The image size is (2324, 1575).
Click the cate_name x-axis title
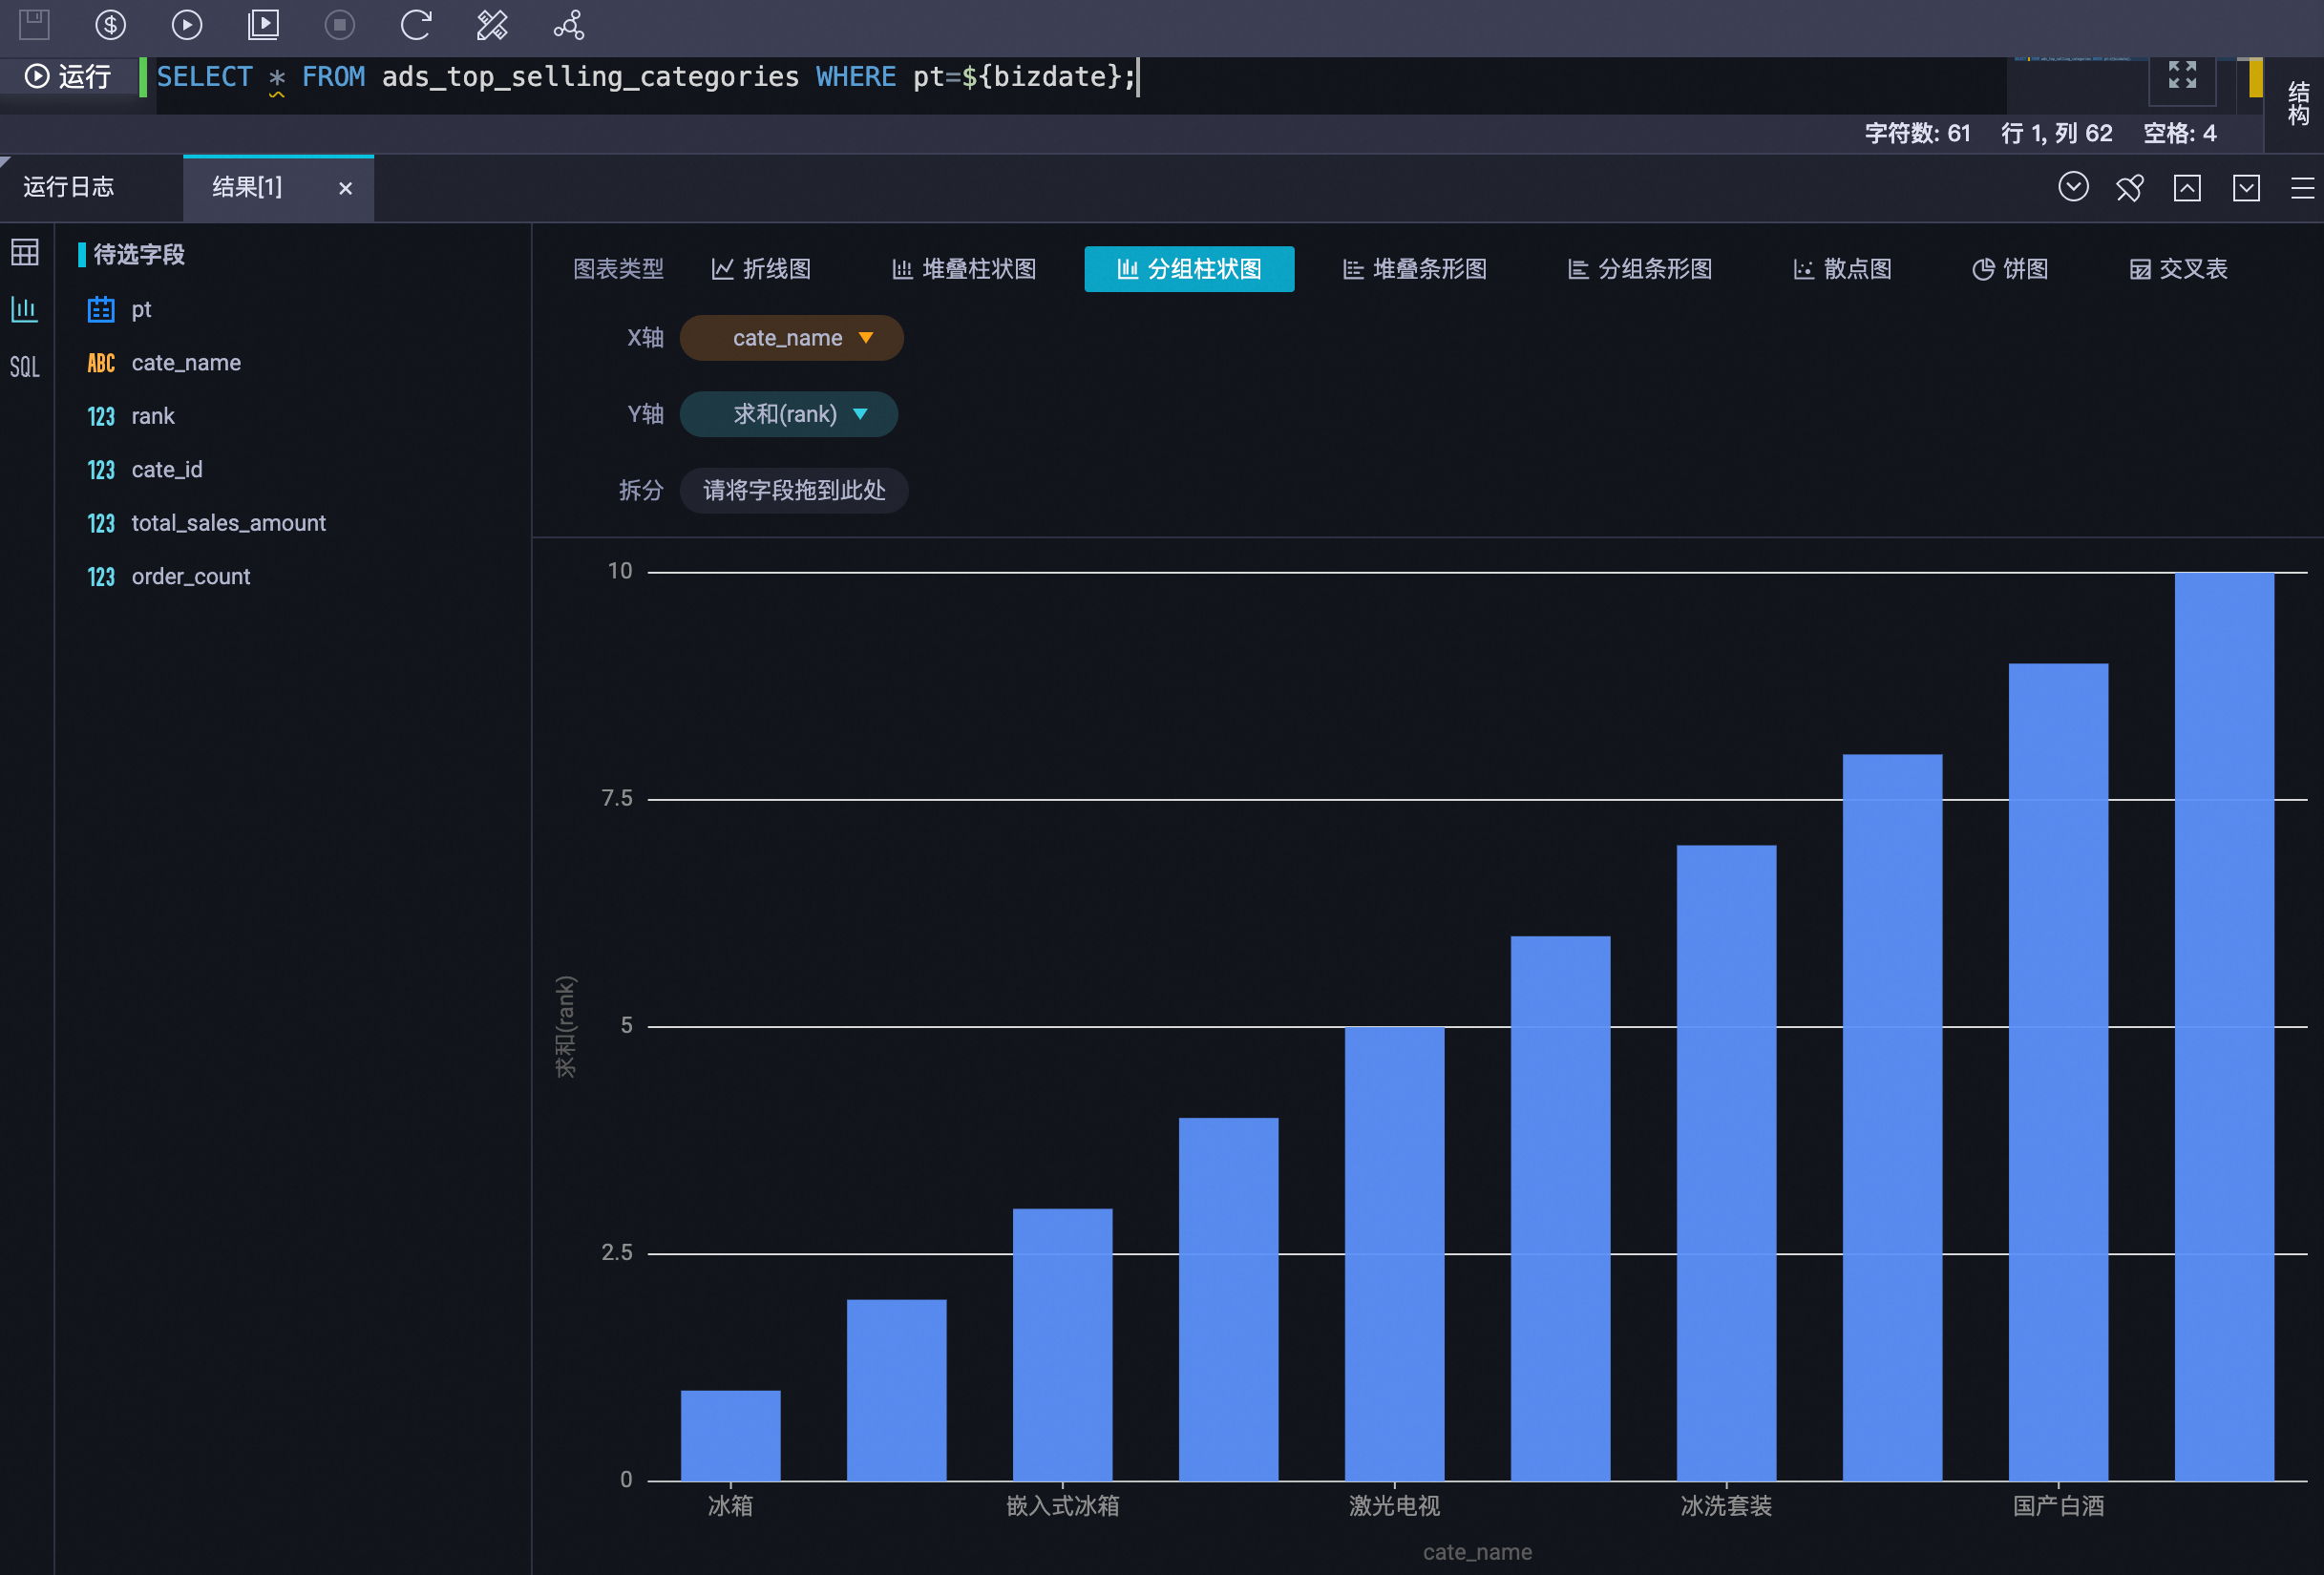point(1477,1552)
